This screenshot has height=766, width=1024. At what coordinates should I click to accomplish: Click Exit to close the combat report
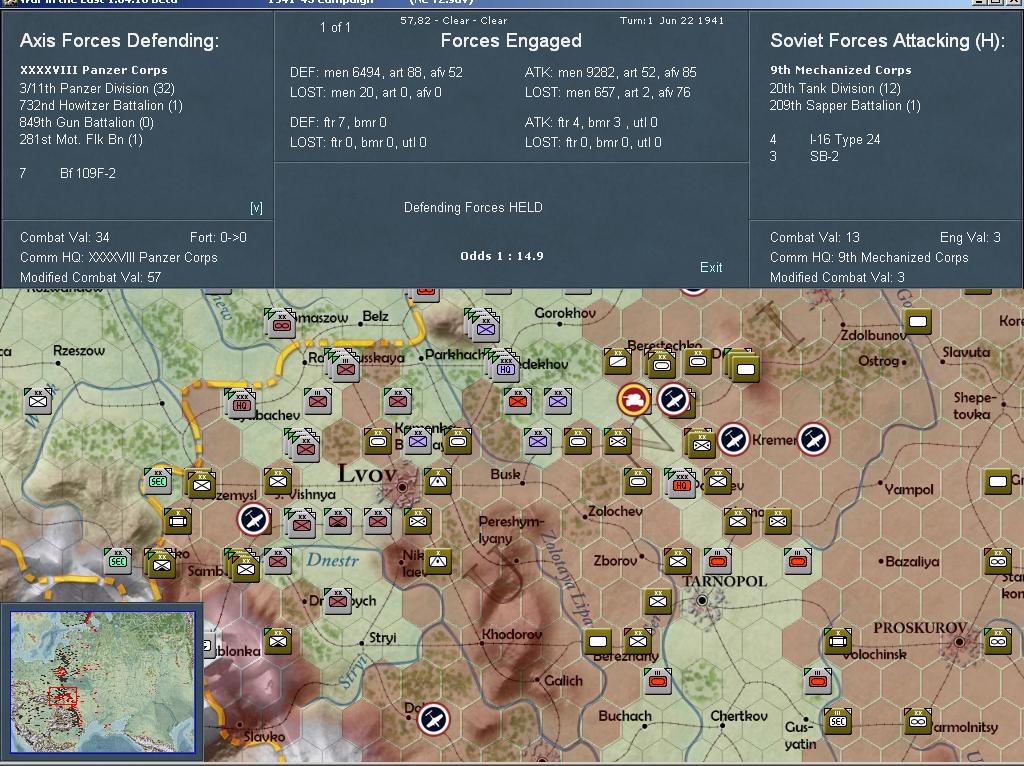pyautogui.click(x=711, y=267)
